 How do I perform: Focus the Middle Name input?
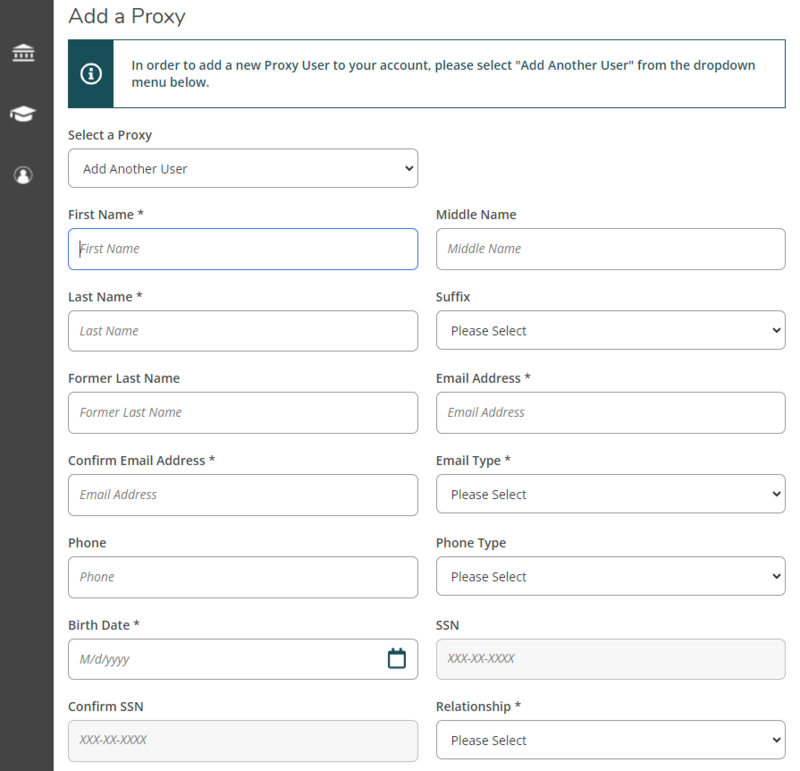click(610, 248)
